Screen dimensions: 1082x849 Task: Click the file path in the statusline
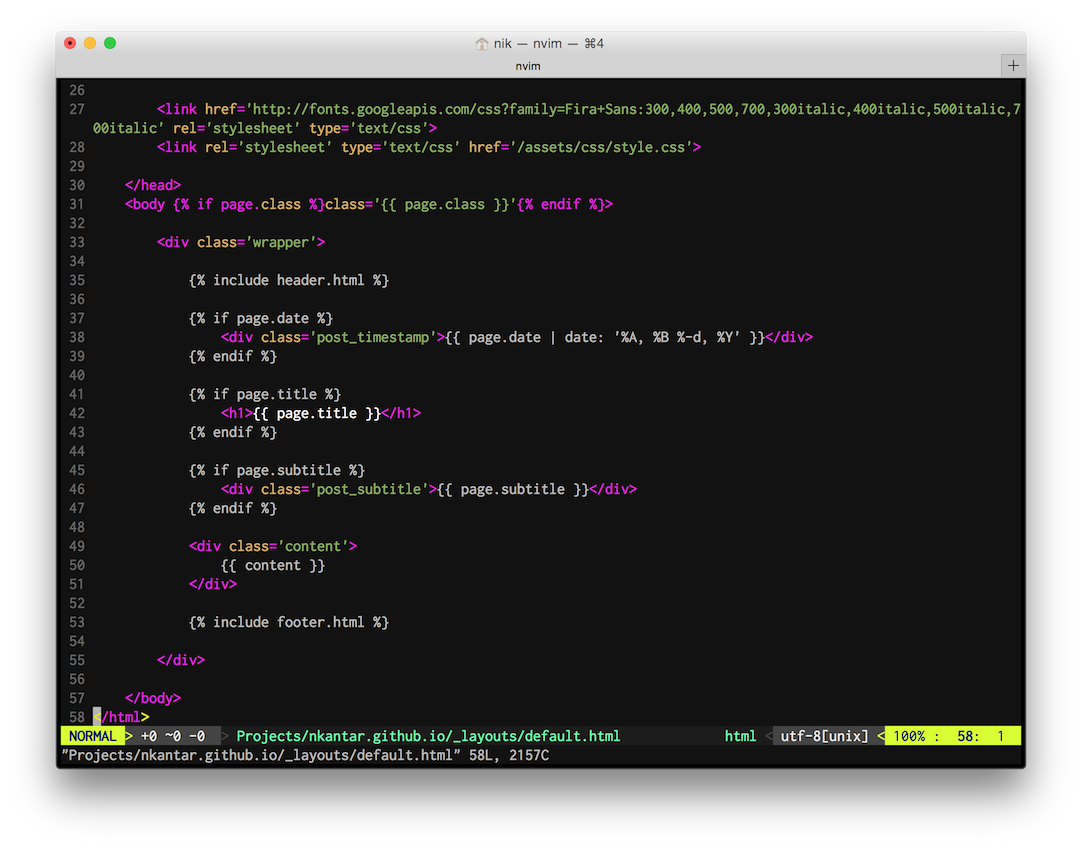point(429,736)
